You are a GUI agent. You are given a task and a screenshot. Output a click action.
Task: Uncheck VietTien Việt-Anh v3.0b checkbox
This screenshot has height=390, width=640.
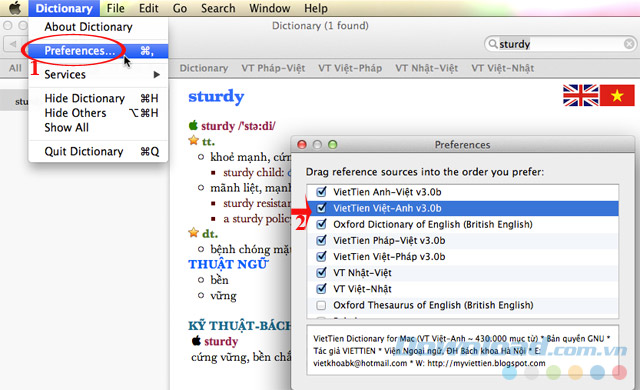pos(322,208)
